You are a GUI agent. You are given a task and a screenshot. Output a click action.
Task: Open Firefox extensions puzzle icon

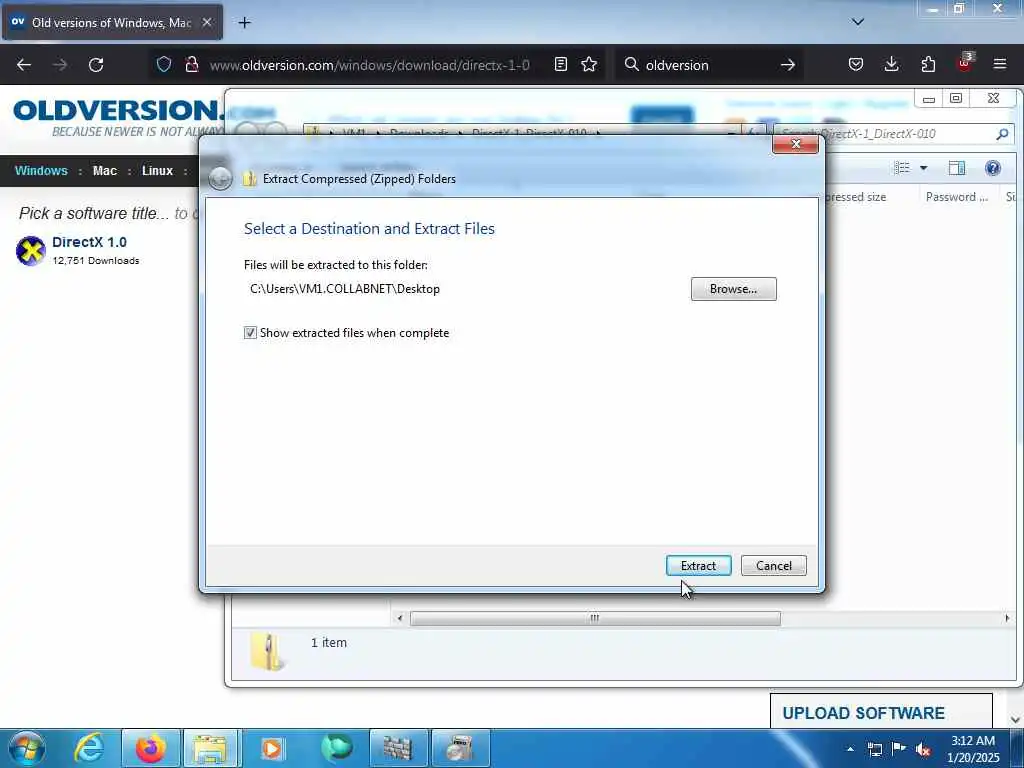[x=928, y=64]
